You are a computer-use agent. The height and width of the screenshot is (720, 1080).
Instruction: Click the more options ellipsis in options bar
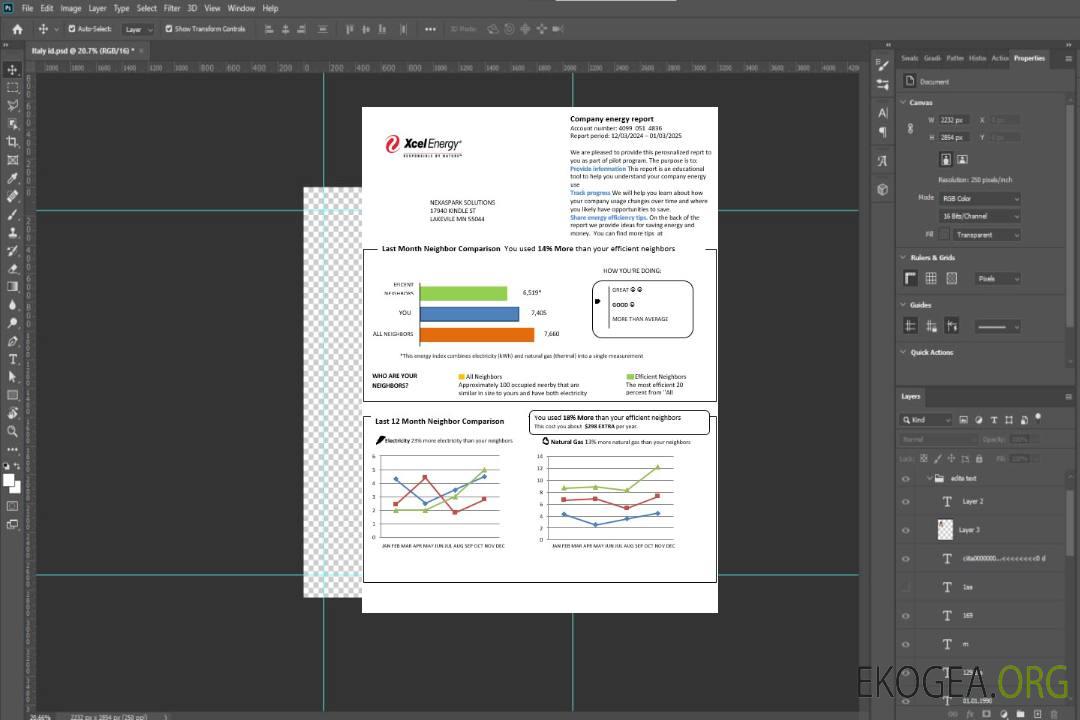(430, 29)
